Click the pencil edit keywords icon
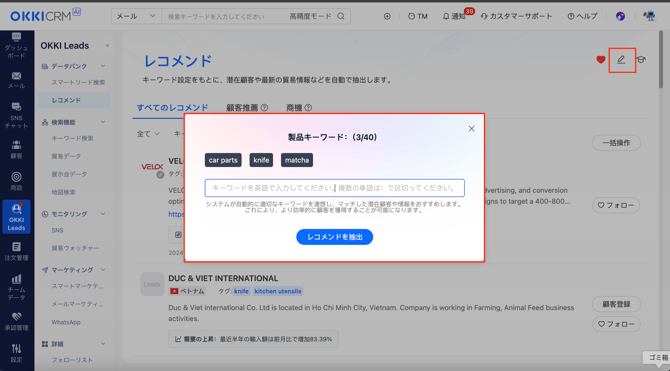 tap(621, 60)
